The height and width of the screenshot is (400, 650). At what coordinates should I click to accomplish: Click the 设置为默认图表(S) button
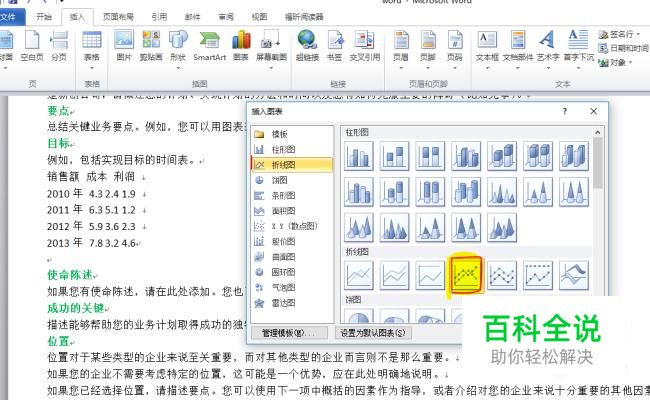[373, 333]
